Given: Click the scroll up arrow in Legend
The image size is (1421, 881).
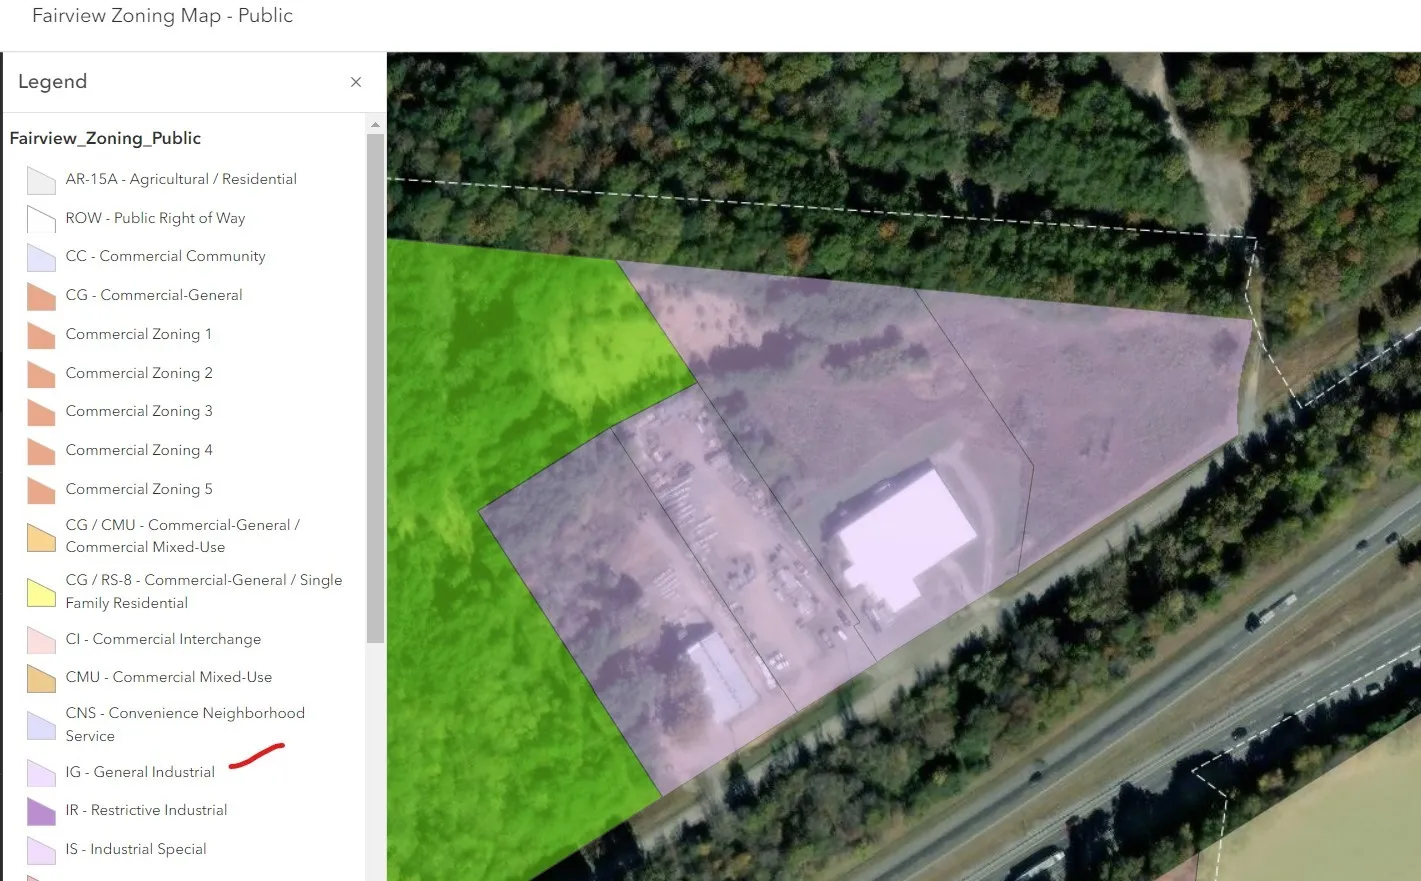Looking at the screenshot, I should (375, 125).
